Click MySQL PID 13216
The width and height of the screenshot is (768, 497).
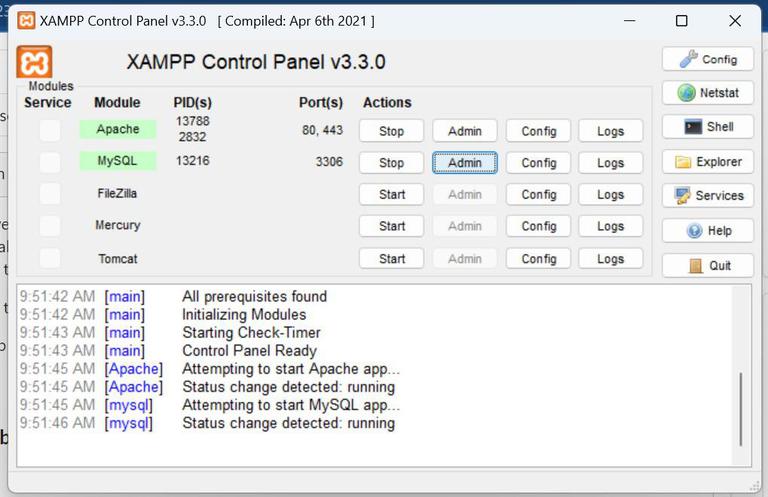[x=192, y=161]
